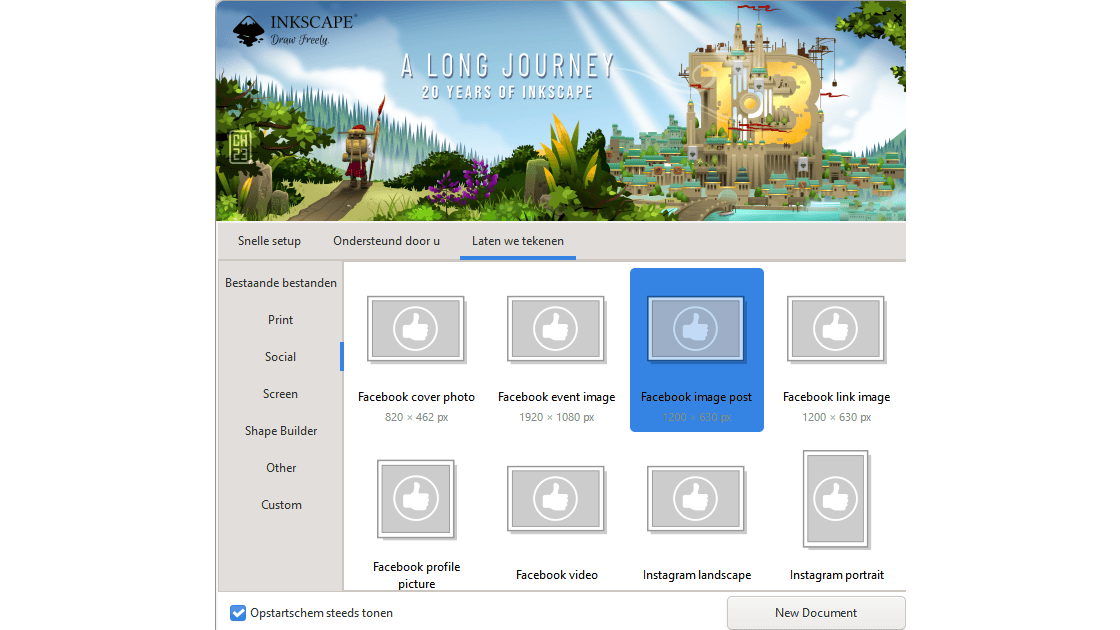The height and width of the screenshot is (630, 1120).
Task: Show the Print templates category
Action: pos(281,320)
